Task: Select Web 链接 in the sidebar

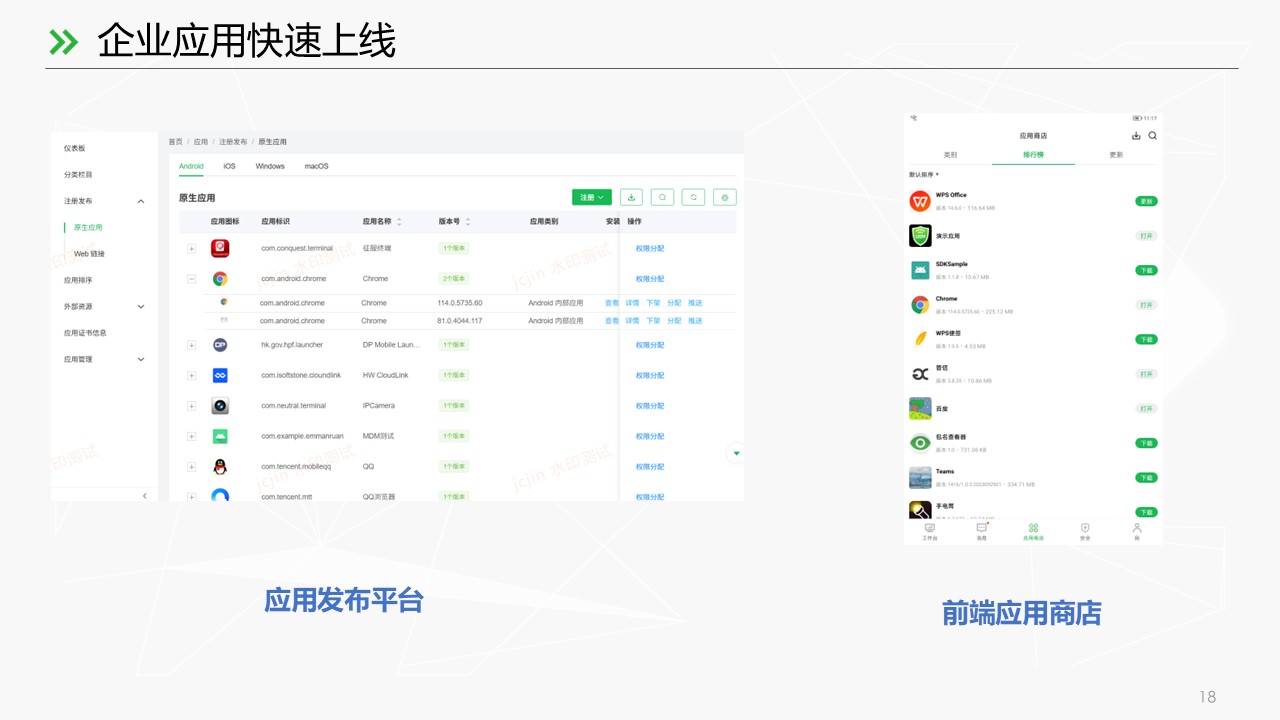Action: coord(89,254)
